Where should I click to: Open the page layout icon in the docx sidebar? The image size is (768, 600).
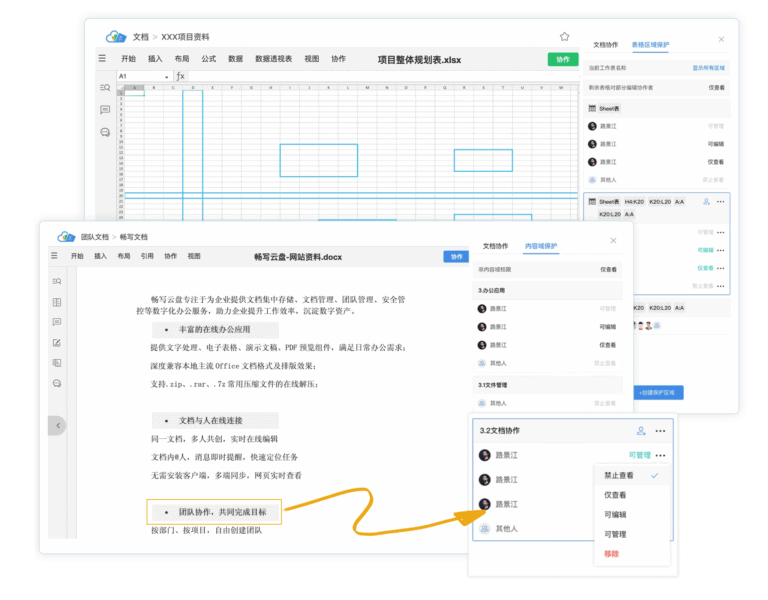(57, 302)
